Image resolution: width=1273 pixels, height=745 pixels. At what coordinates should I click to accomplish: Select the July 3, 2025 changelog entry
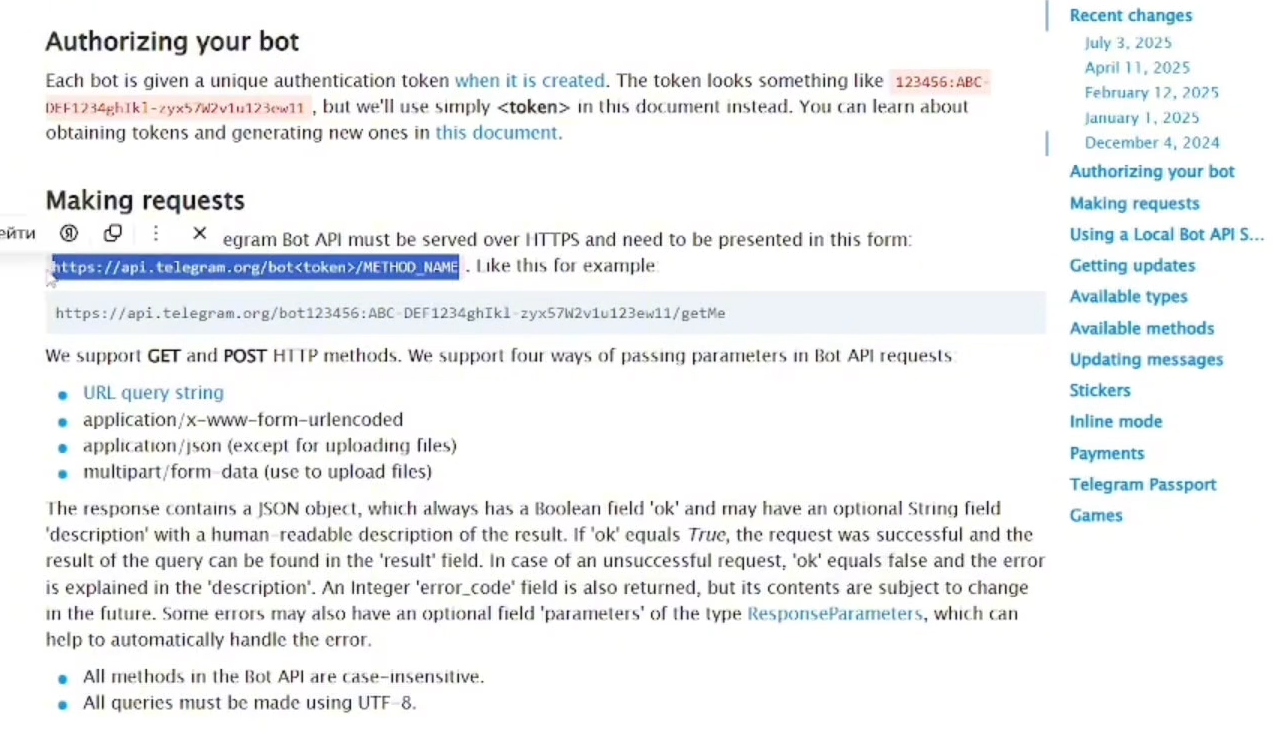[x=1128, y=43]
